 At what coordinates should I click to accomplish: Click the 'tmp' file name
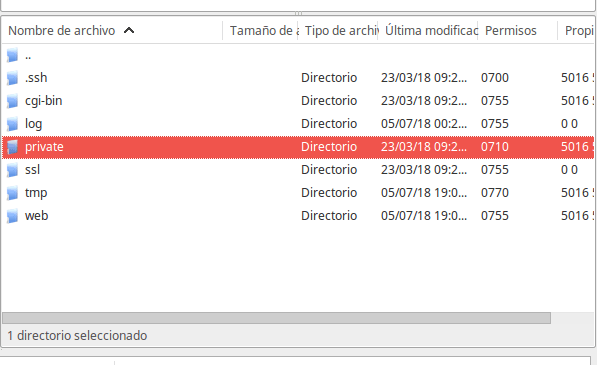point(36,193)
